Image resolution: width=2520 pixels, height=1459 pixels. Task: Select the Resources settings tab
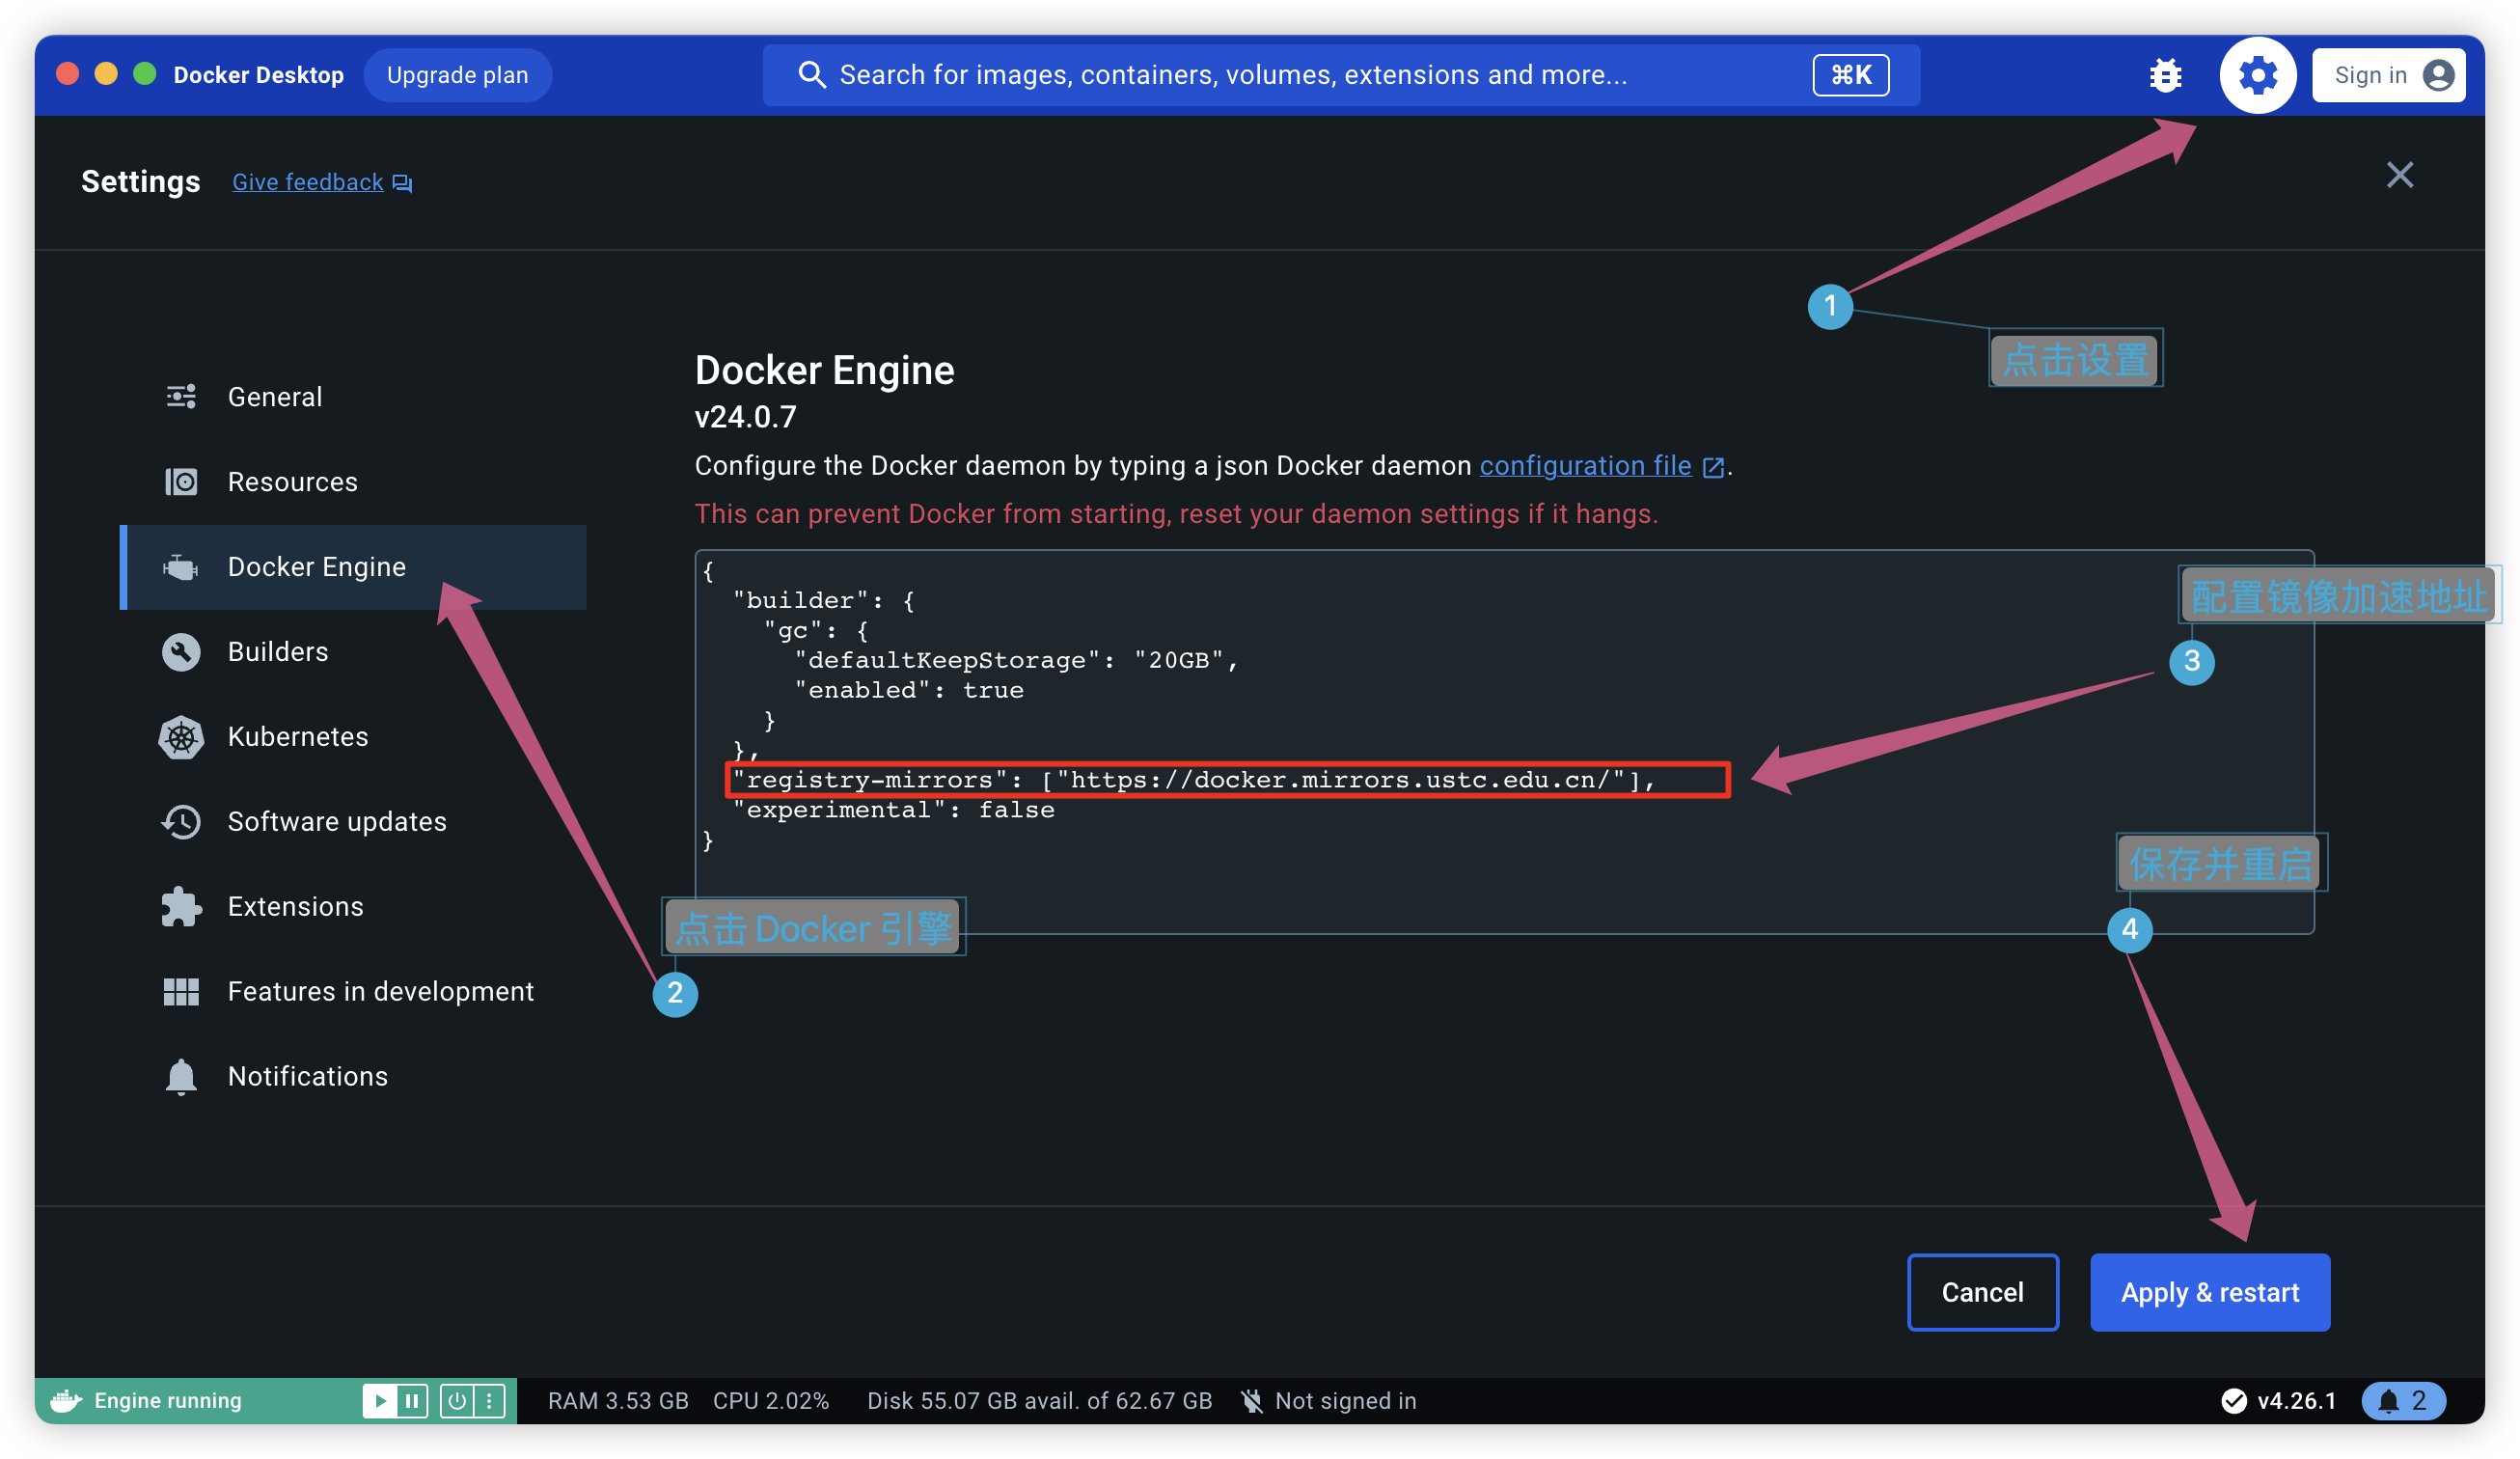point(353,482)
